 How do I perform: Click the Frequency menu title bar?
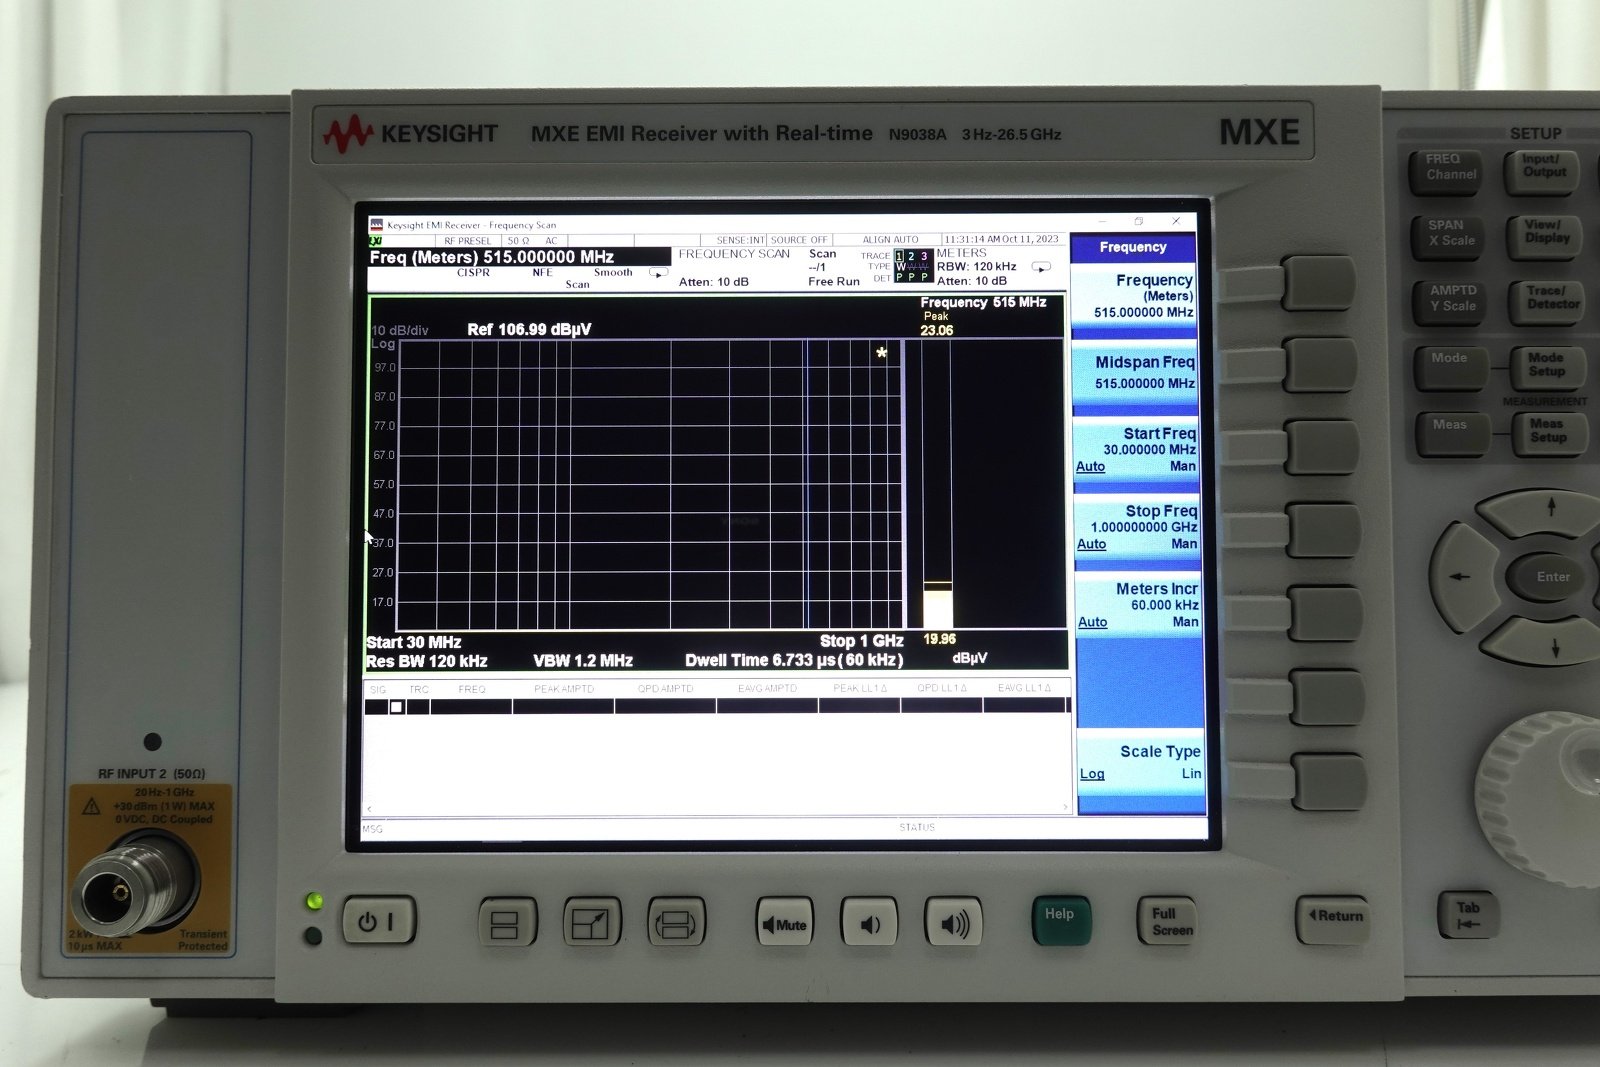[1133, 248]
